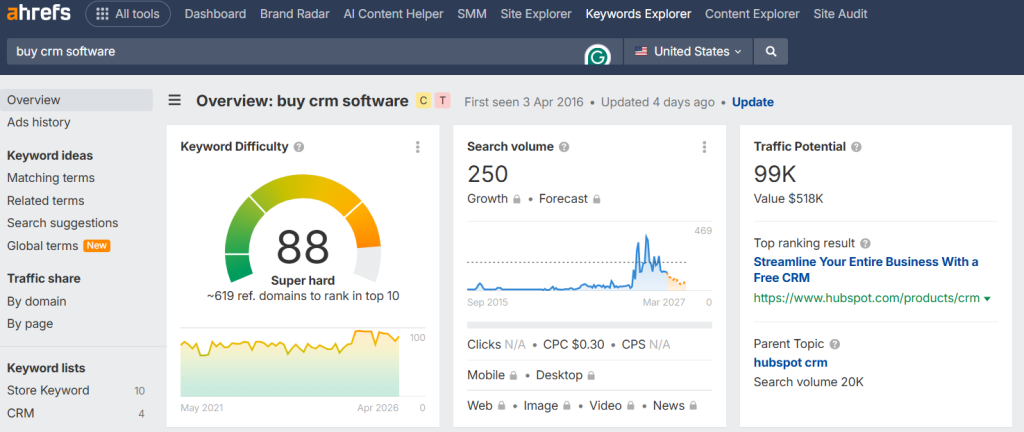The image size is (1024, 432).
Task: Click the Growth lock icon
Action: point(517,199)
